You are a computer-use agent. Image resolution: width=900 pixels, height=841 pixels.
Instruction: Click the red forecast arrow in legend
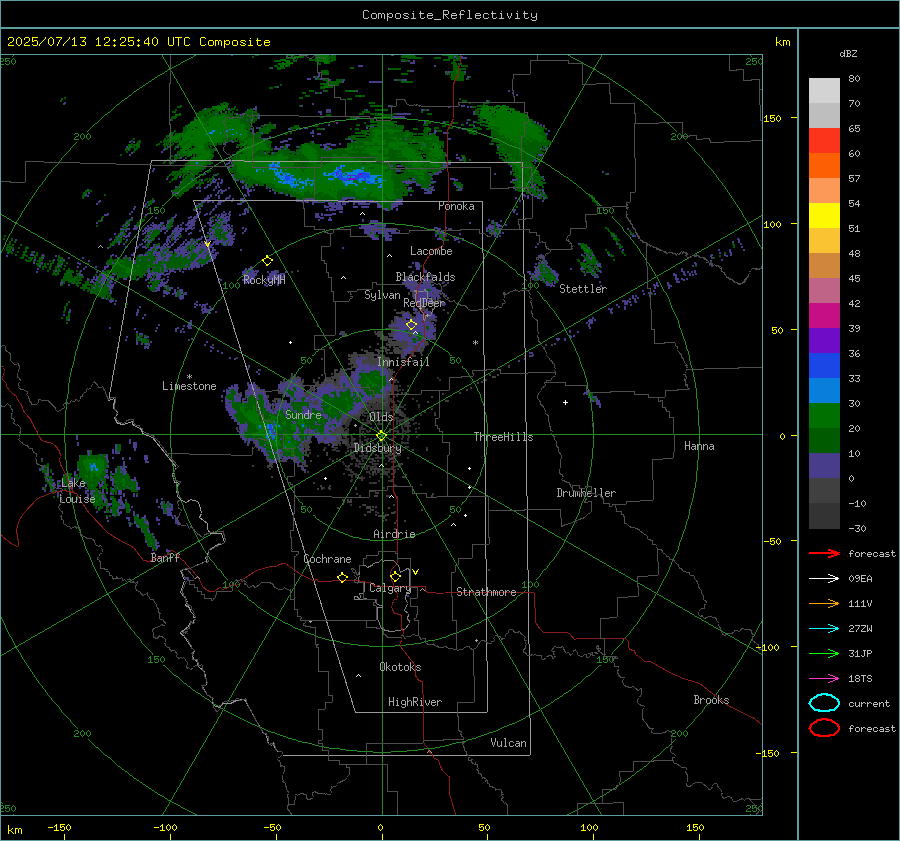click(x=824, y=553)
